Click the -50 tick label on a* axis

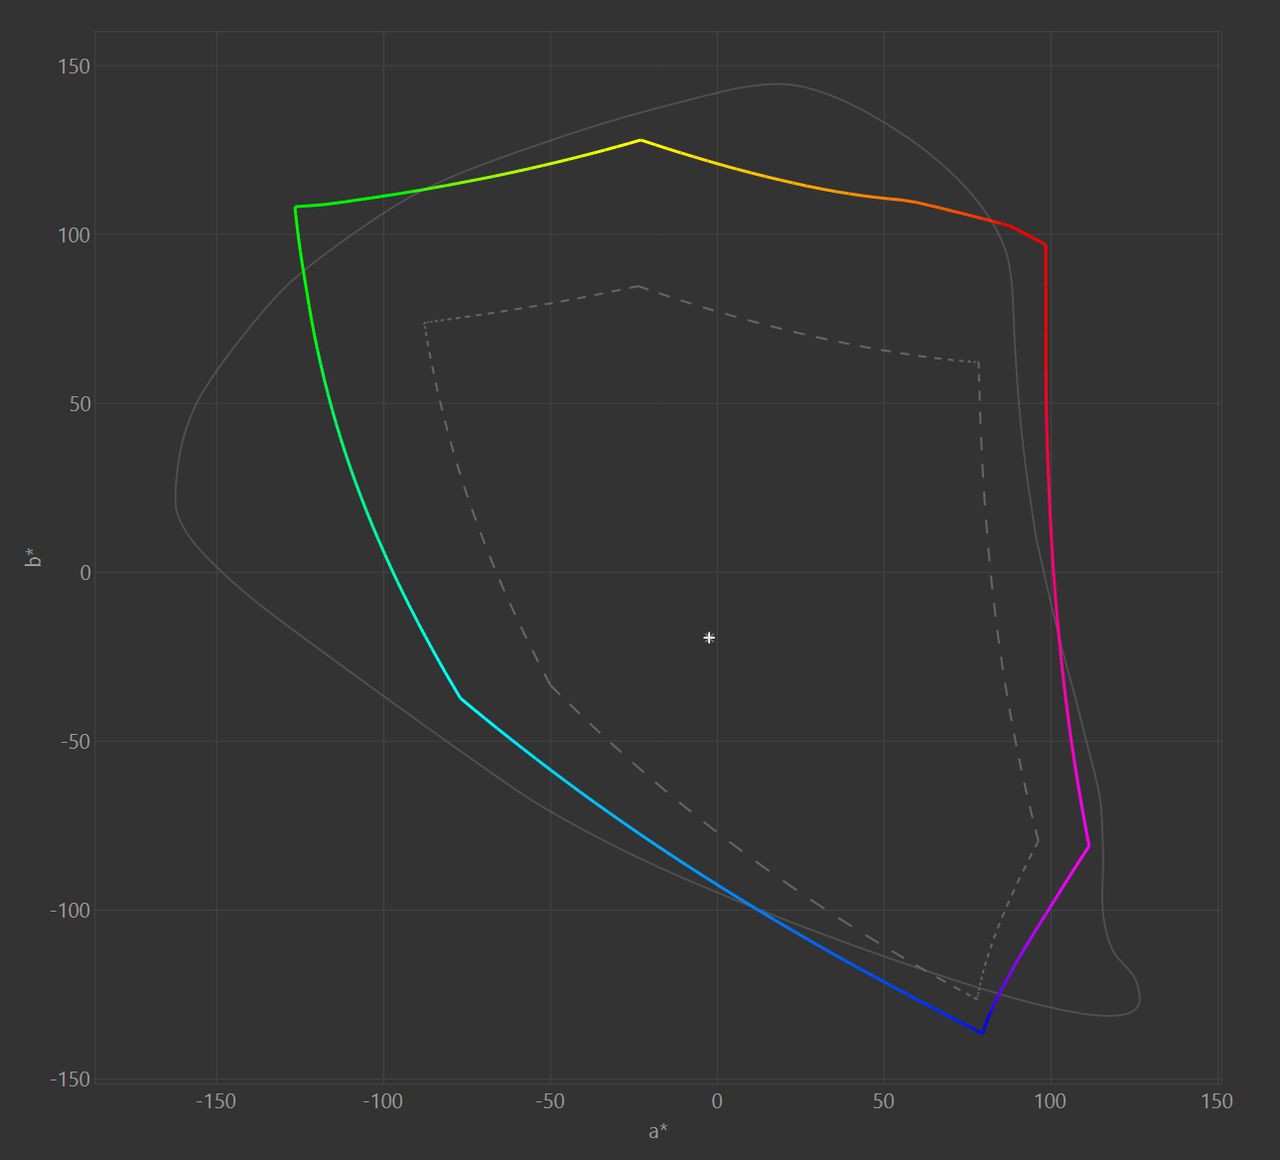coord(549,1101)
